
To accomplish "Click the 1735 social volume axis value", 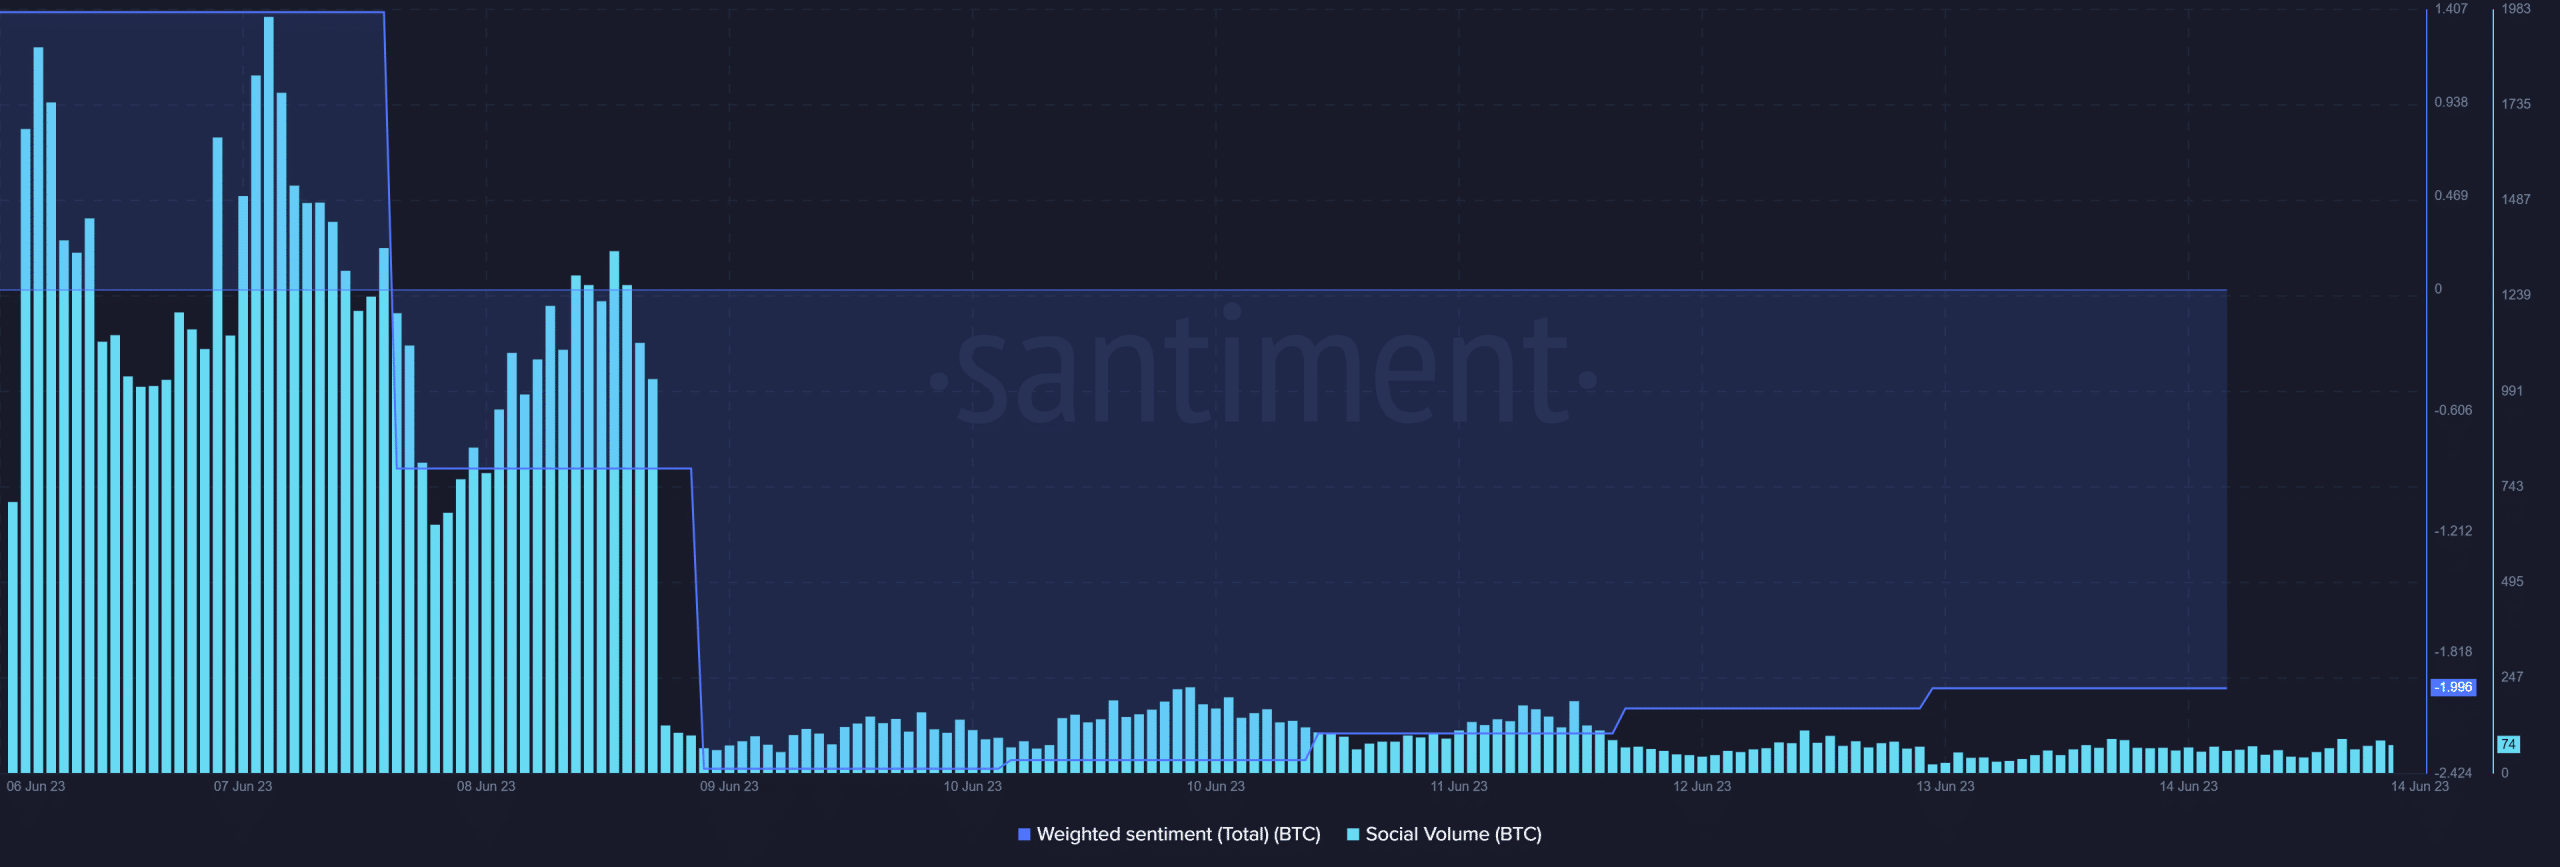I will pos(2516,104).
